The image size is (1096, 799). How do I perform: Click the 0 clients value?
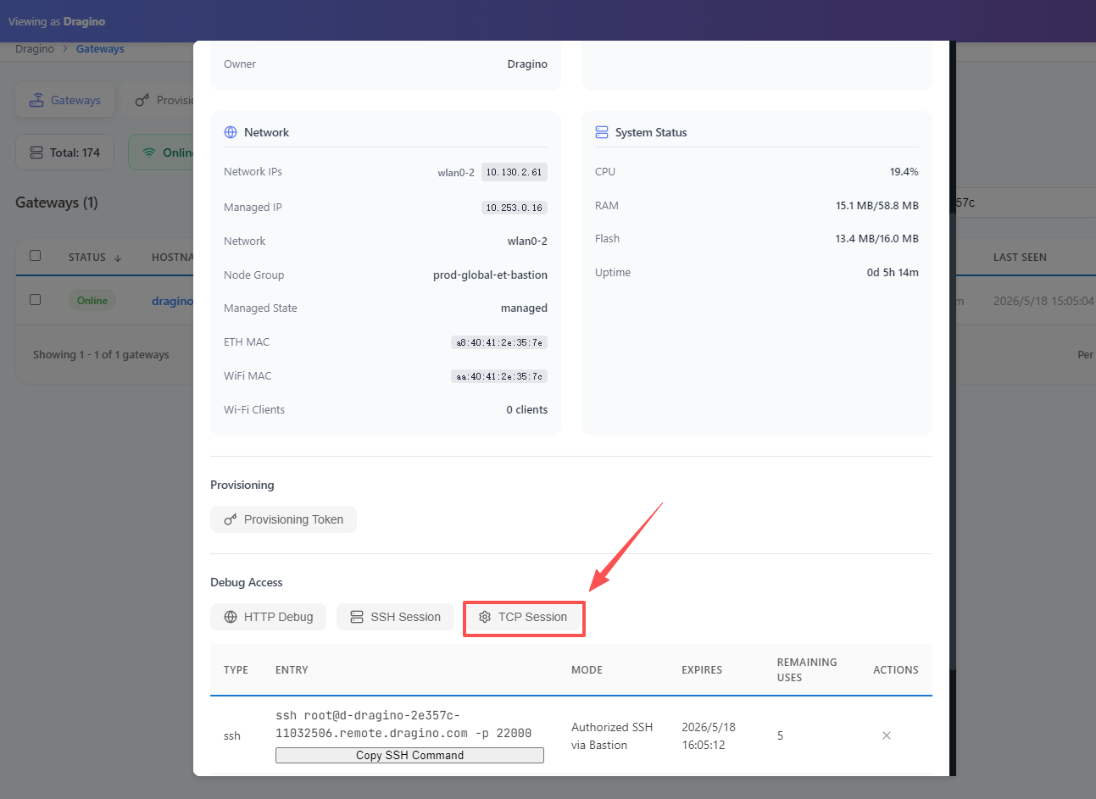coord(527,410)
